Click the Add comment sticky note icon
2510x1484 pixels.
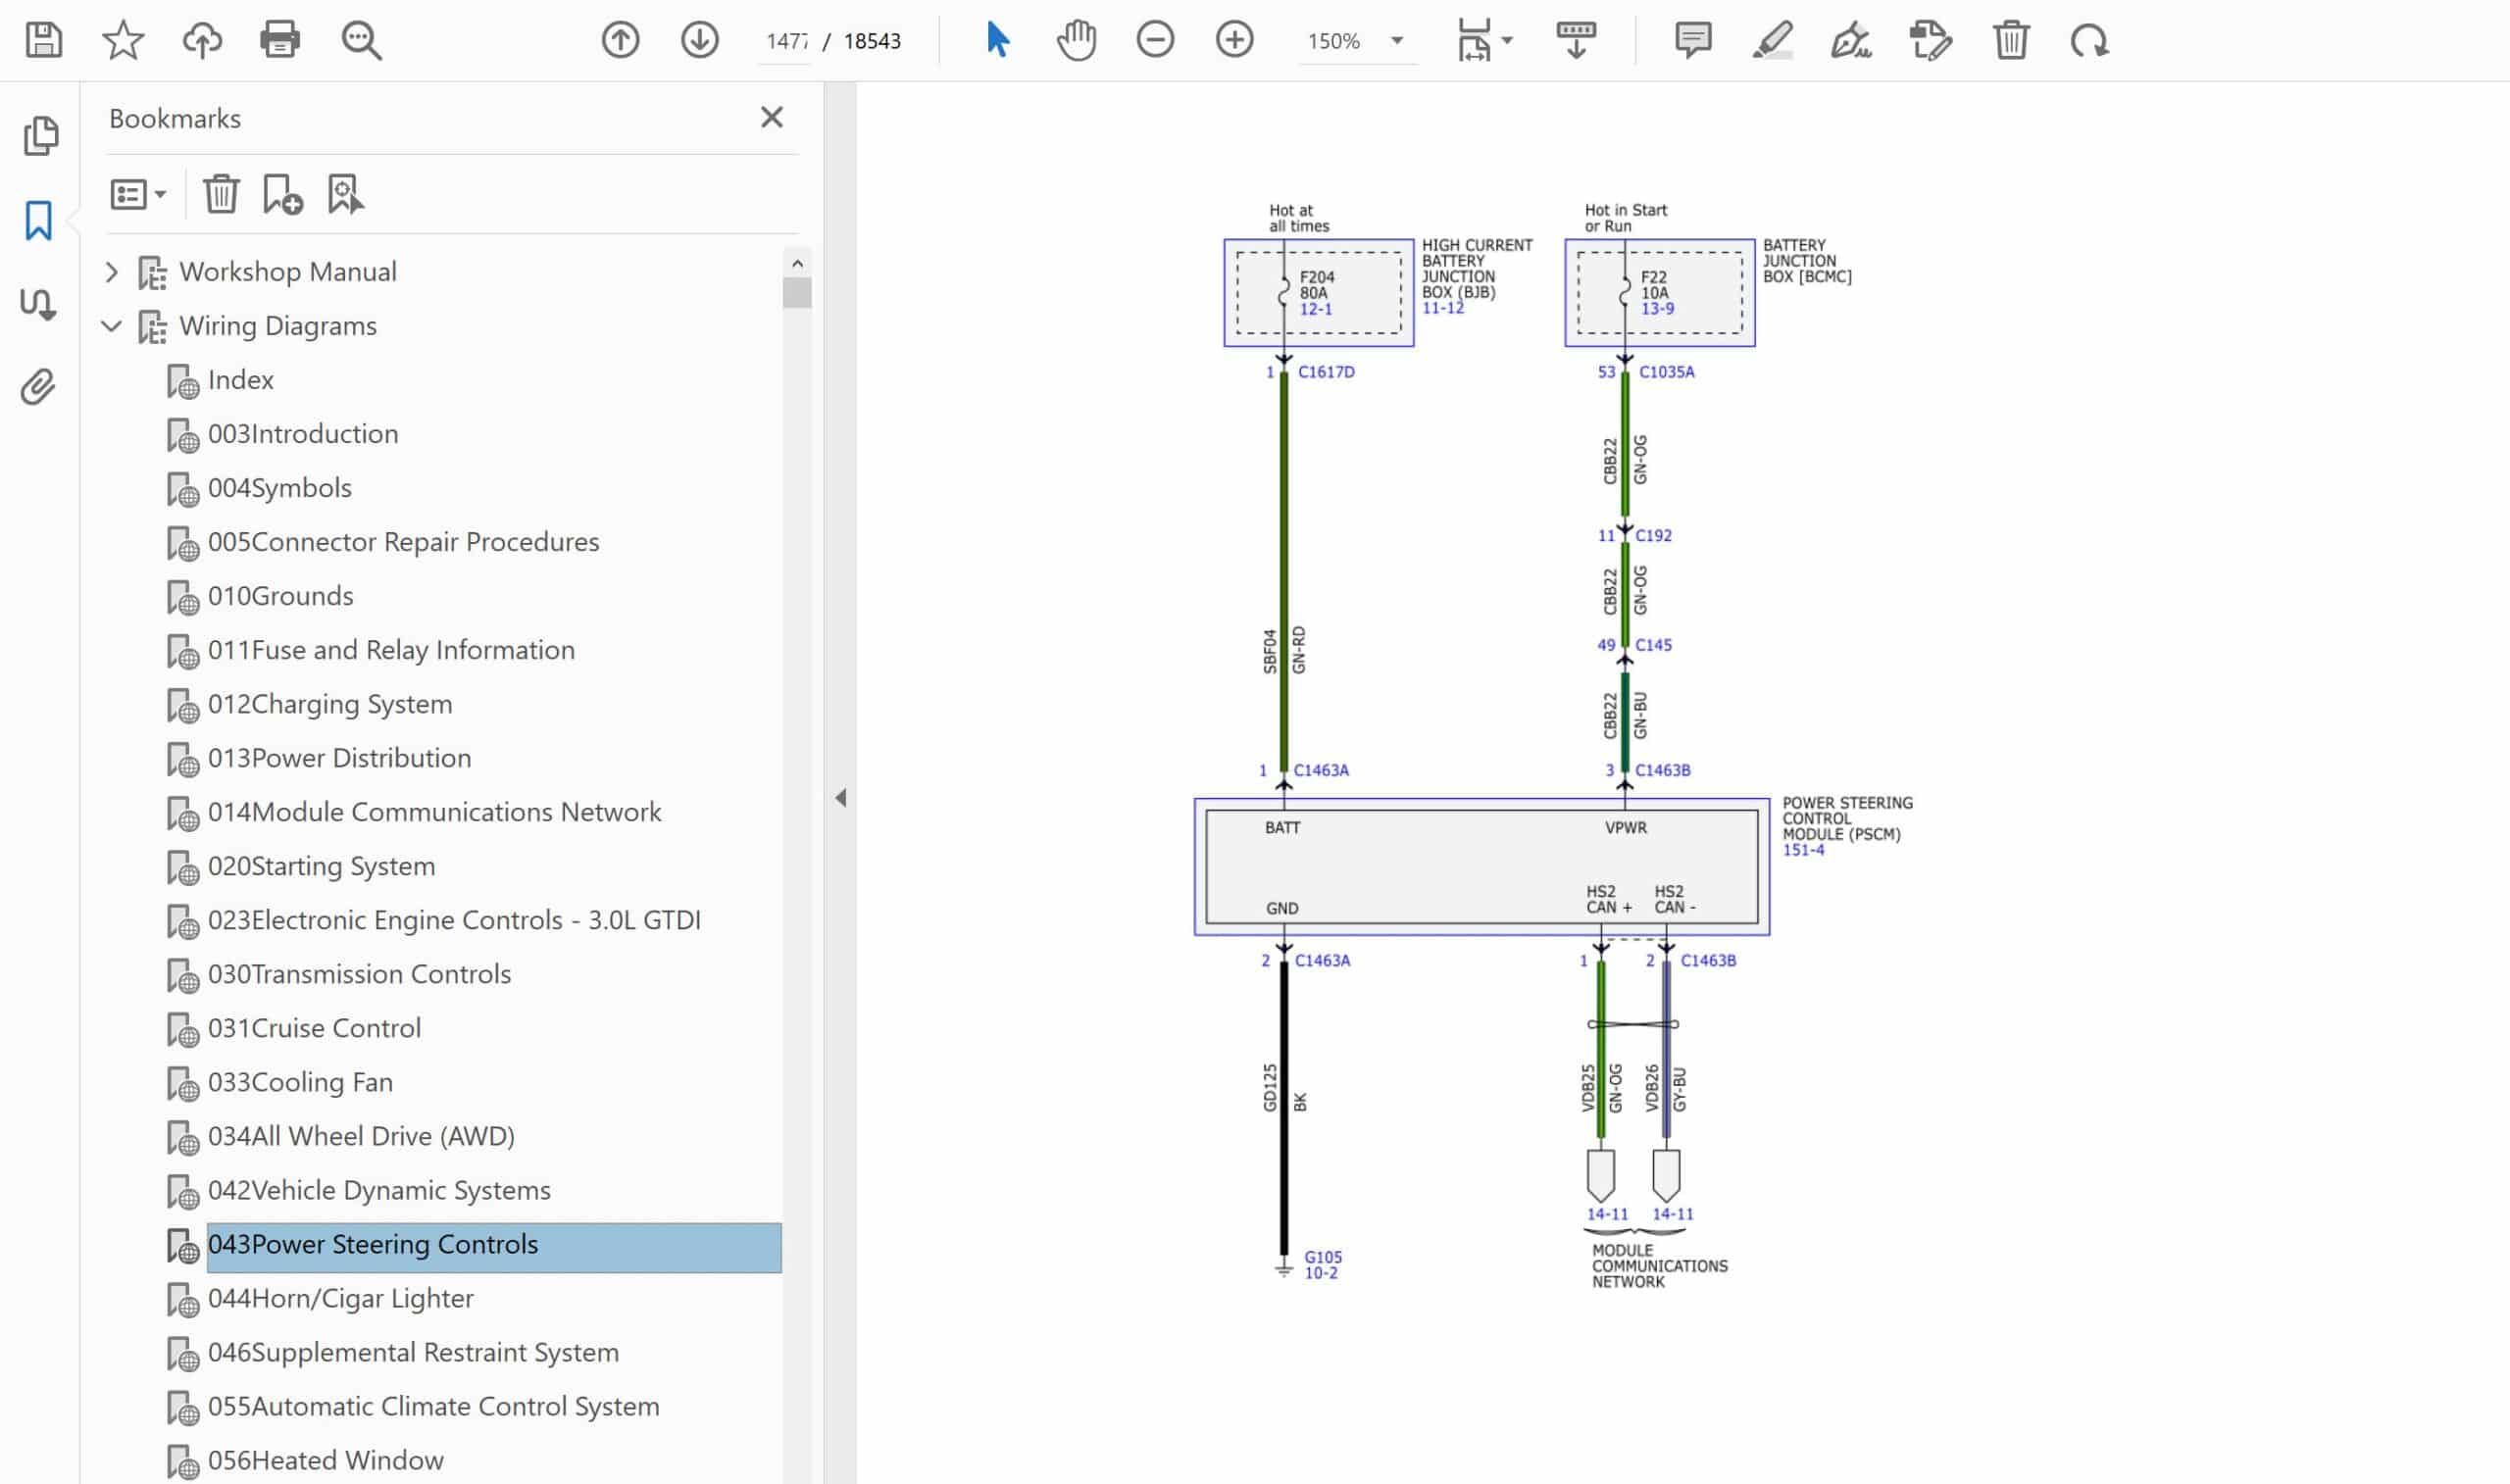[1692, 40]
